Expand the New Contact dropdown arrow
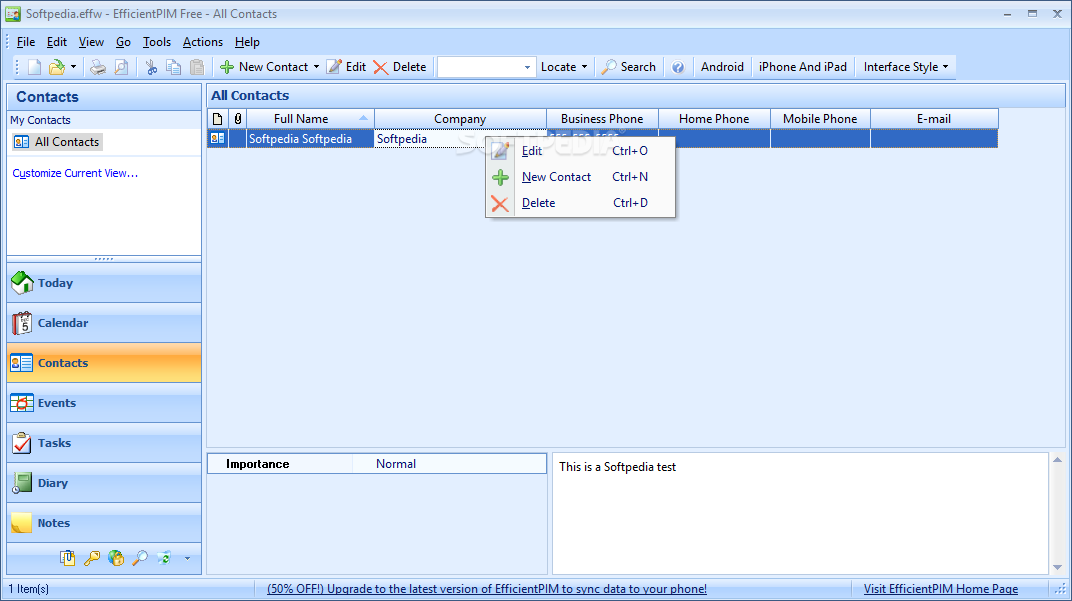Screen dimensions: 1072x601 coord(316,67)
